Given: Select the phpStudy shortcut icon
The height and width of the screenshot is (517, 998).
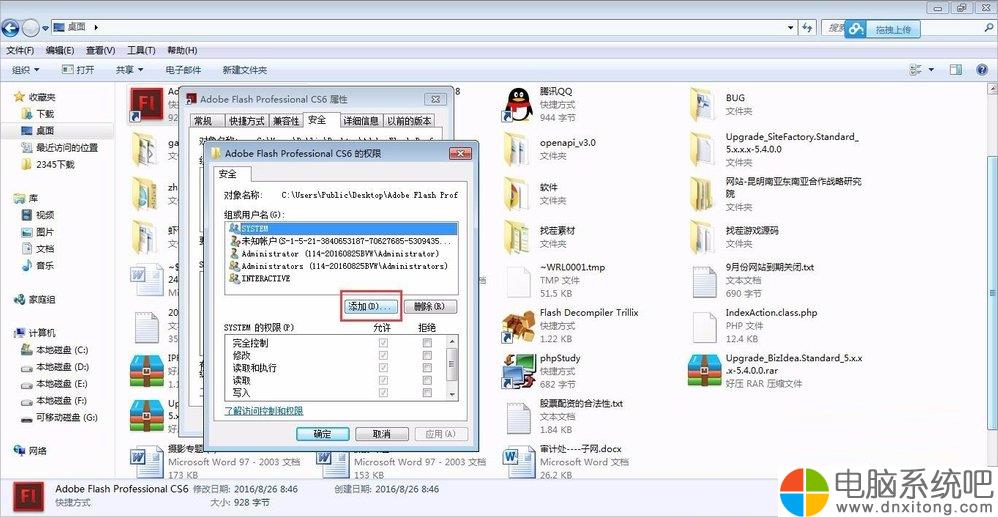Looking at the screenshot, I should [519, 372].
